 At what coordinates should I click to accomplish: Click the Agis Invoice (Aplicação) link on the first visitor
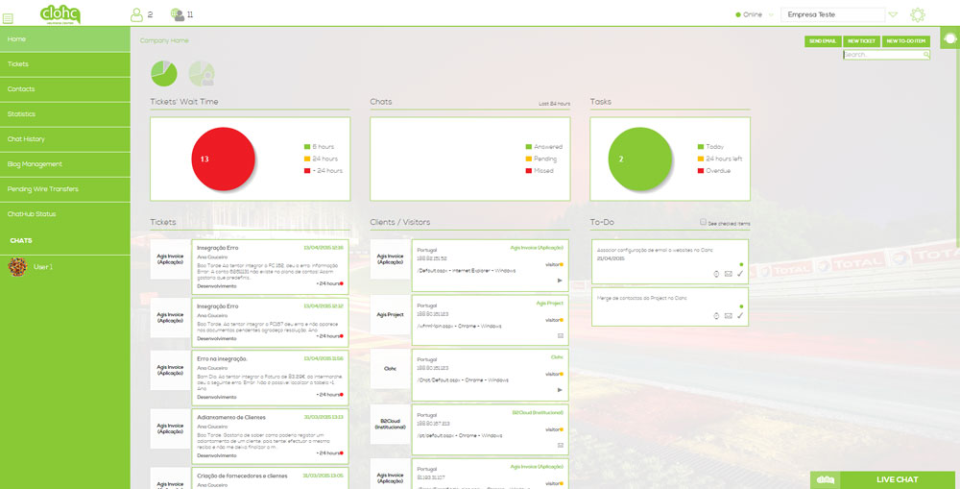[536, 248]
